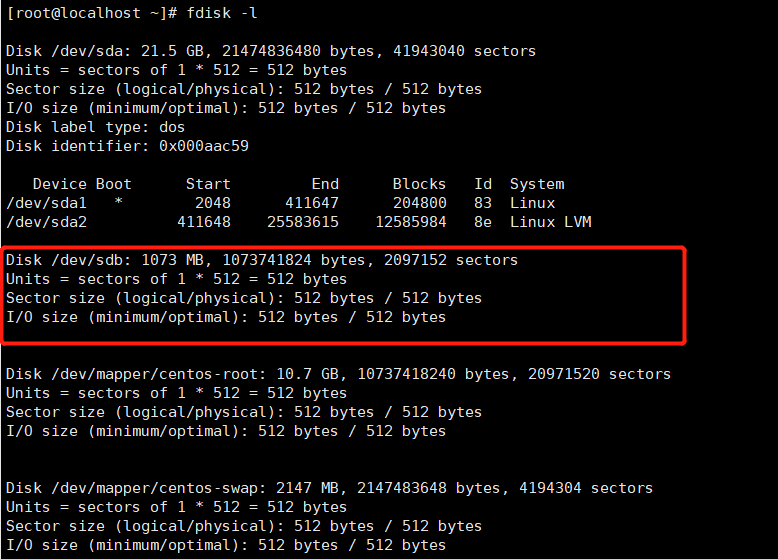Click the '21474836480 bytes' value
Image resolution: width=778 pixels, height=559 pixels.
298,51
